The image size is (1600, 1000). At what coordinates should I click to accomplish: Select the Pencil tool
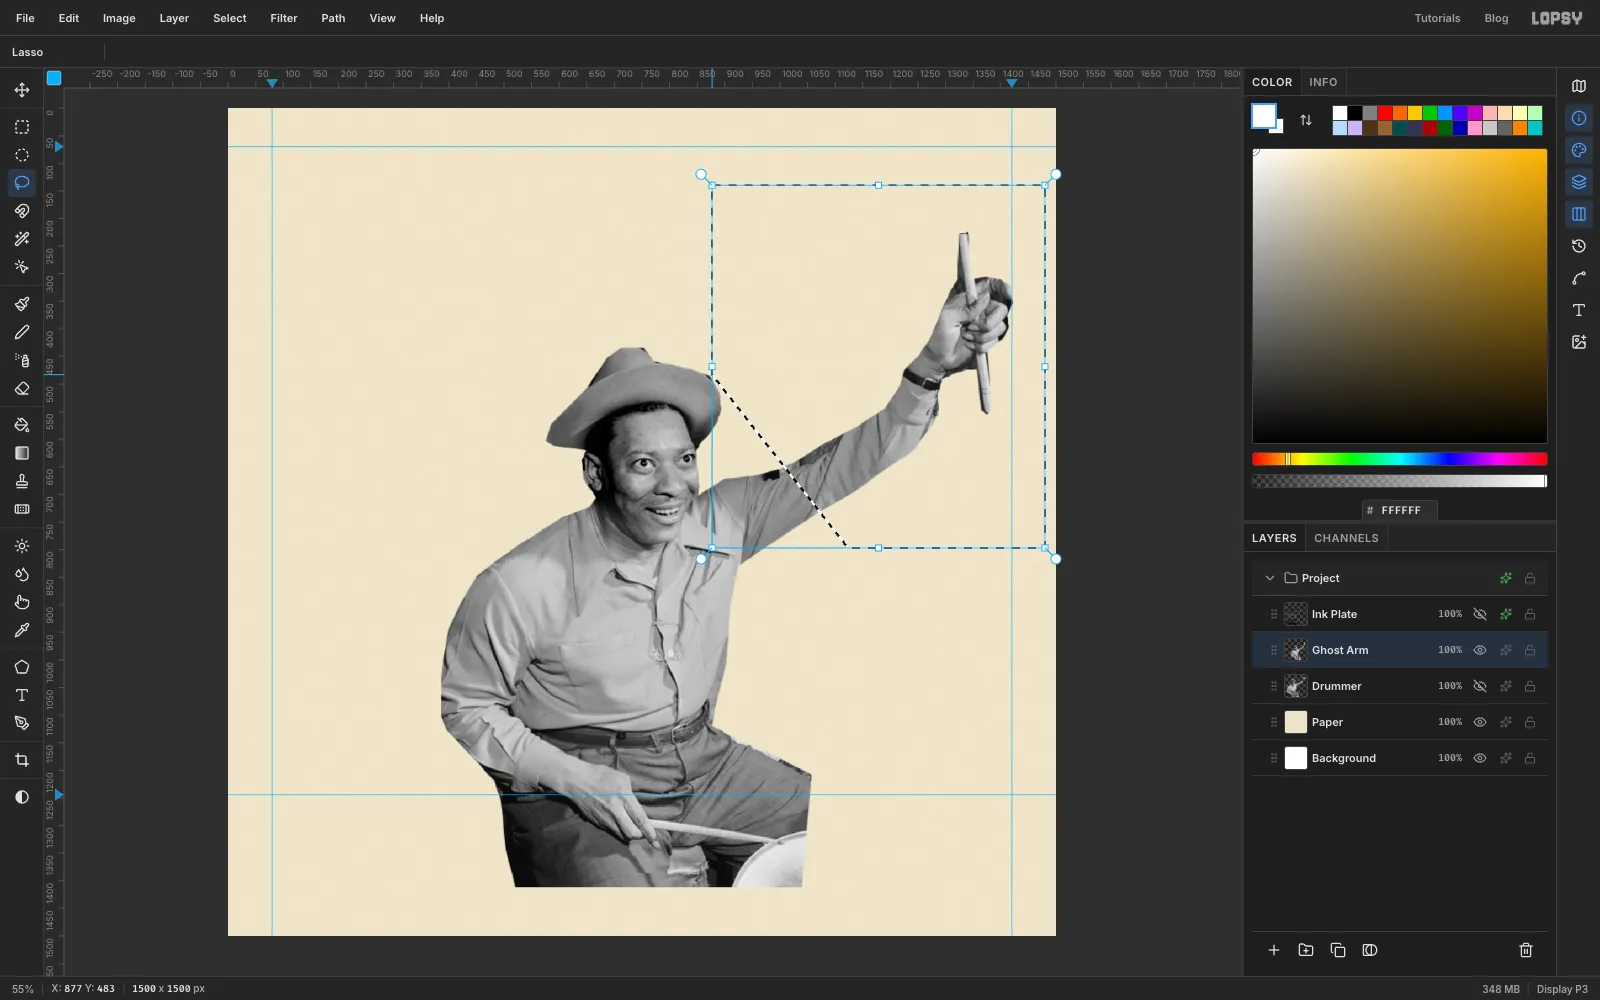(22, 332)
